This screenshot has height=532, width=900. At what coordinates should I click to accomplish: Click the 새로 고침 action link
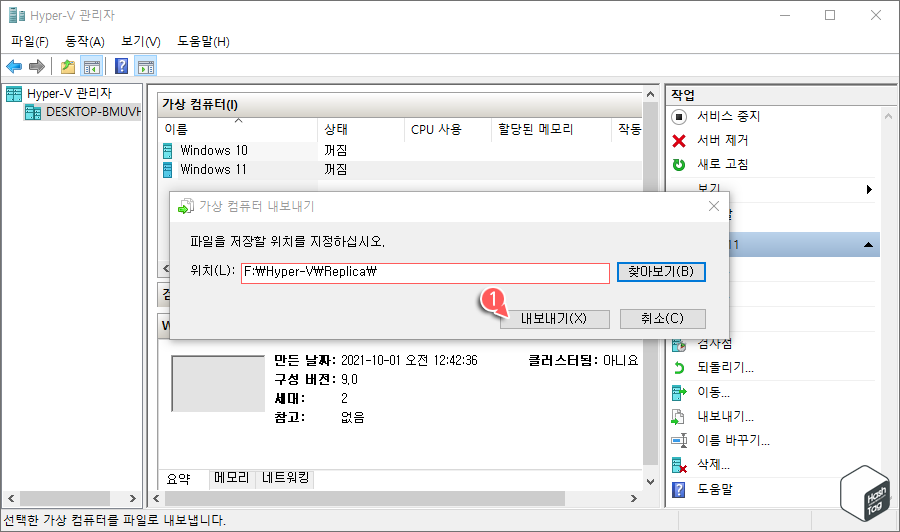723,165
